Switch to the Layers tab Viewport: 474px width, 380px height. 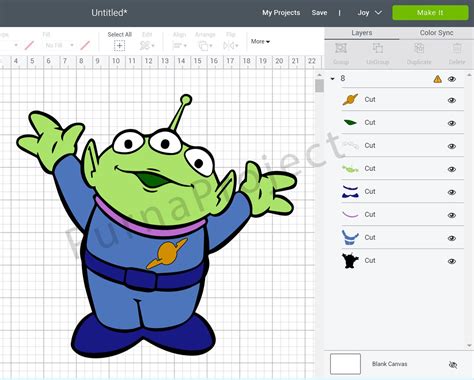coord(362,33)
